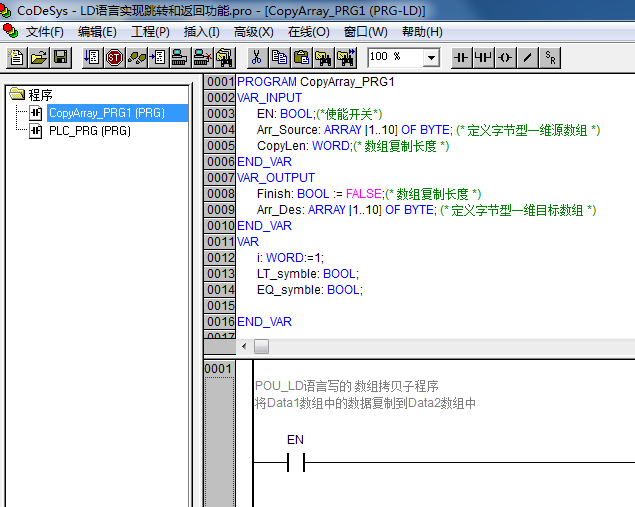Open the 工程(P) menu
Screen dimensions: 635x507
(150, 32)
